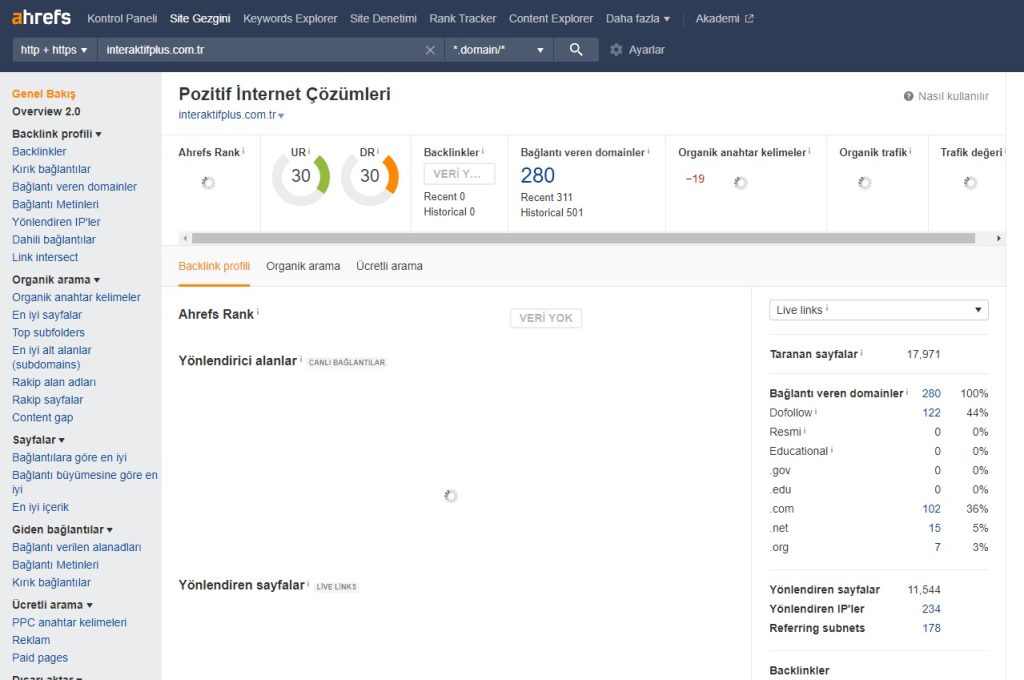Screen dimensions: 1024x680
Task: Open En iyi içerik in sidebar
Action: 40,507
